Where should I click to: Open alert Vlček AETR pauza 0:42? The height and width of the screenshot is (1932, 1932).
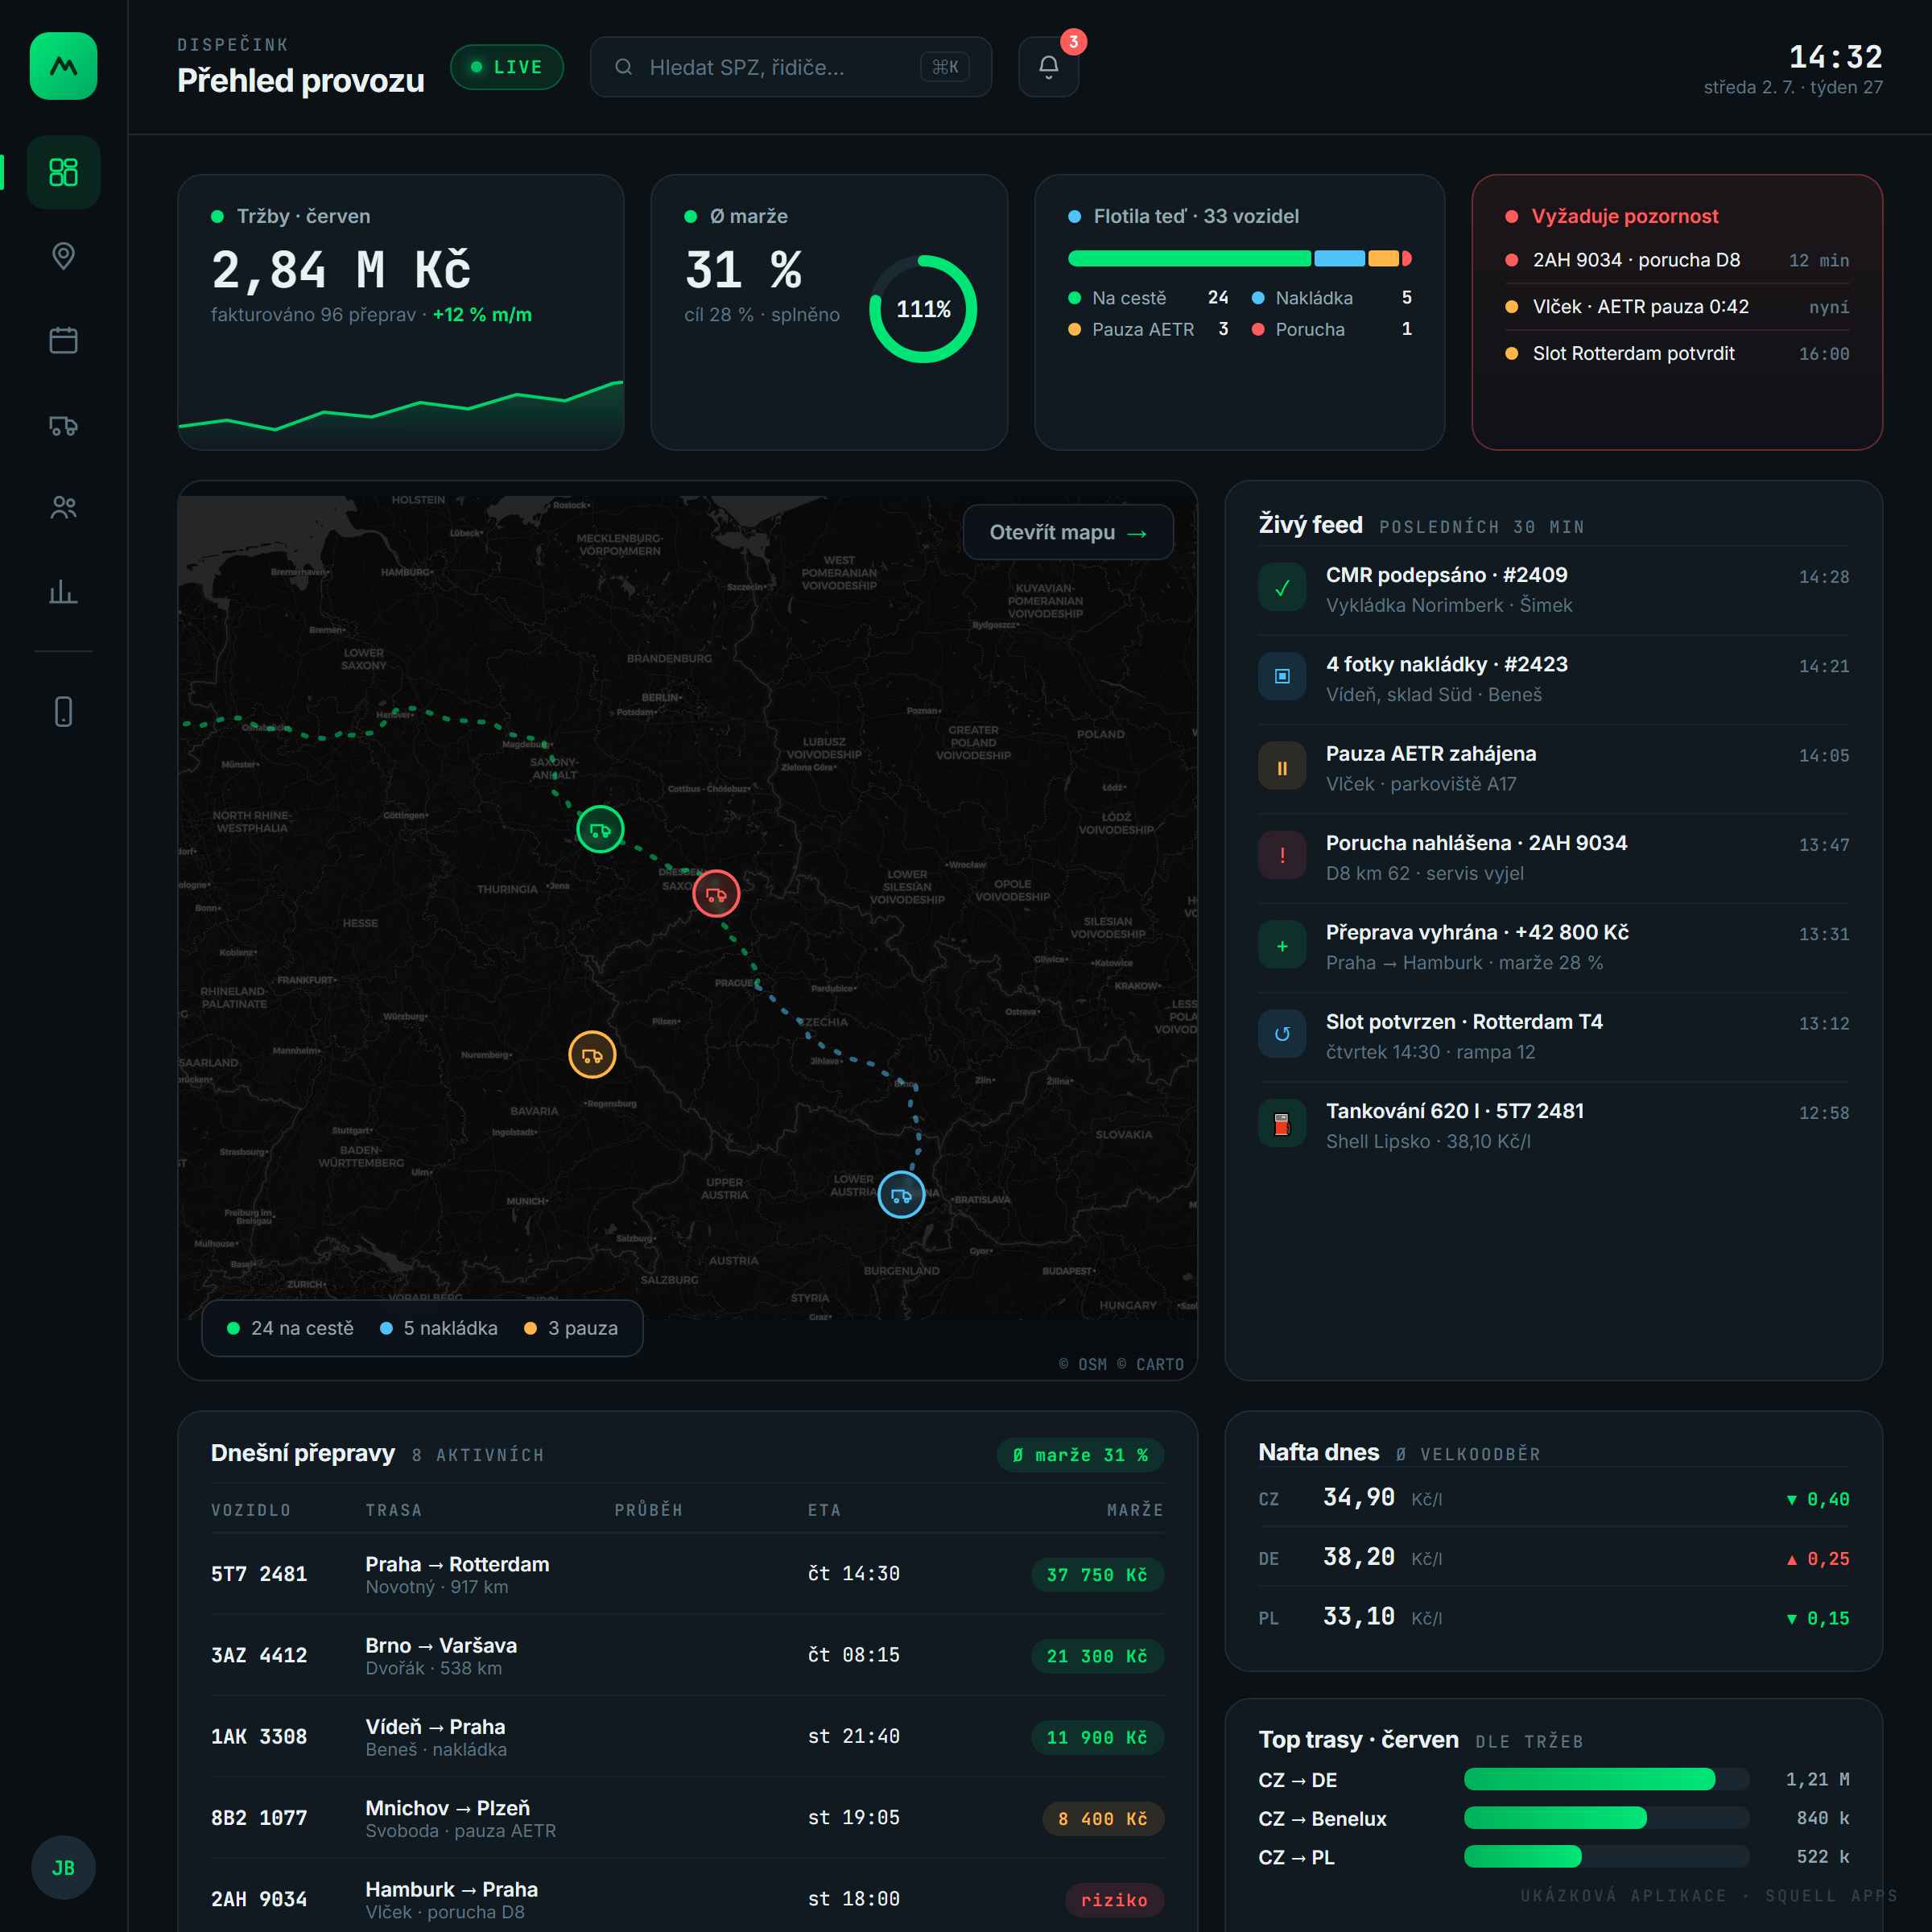1677,307
